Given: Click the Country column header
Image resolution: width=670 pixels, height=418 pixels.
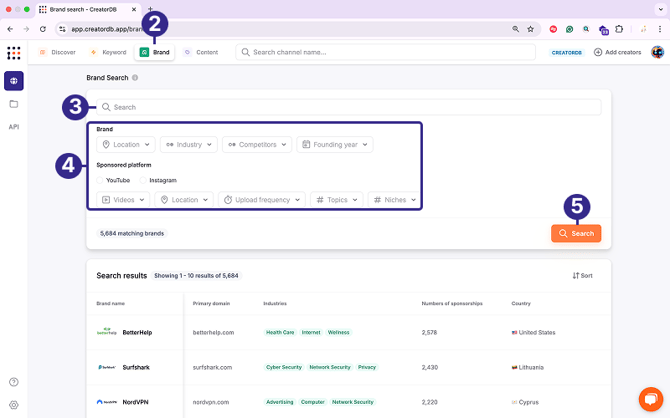Looking at the screenshot, I should coord(521,303).
